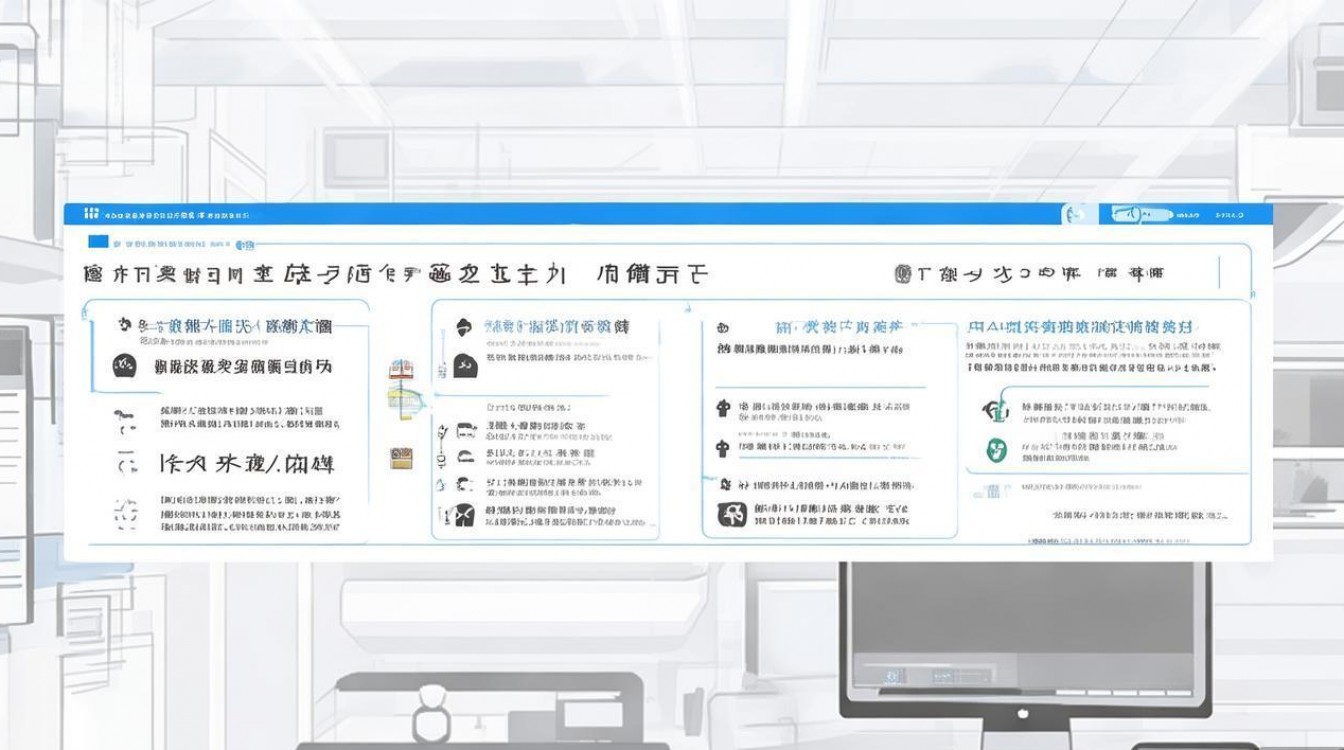The width and height of the screenshot is (1344, 750).
Task: Click the black rounded chat icon in the second card
Action: click(x=464, y=365)
